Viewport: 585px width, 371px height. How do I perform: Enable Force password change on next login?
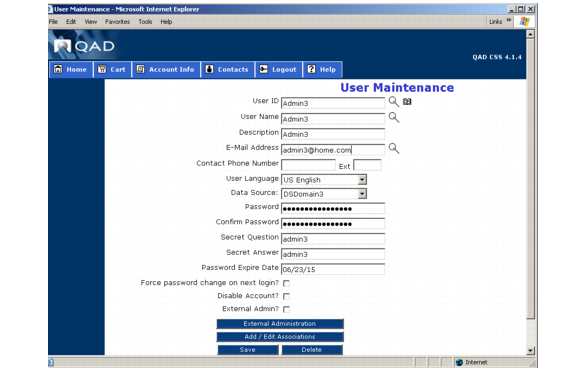286,284
